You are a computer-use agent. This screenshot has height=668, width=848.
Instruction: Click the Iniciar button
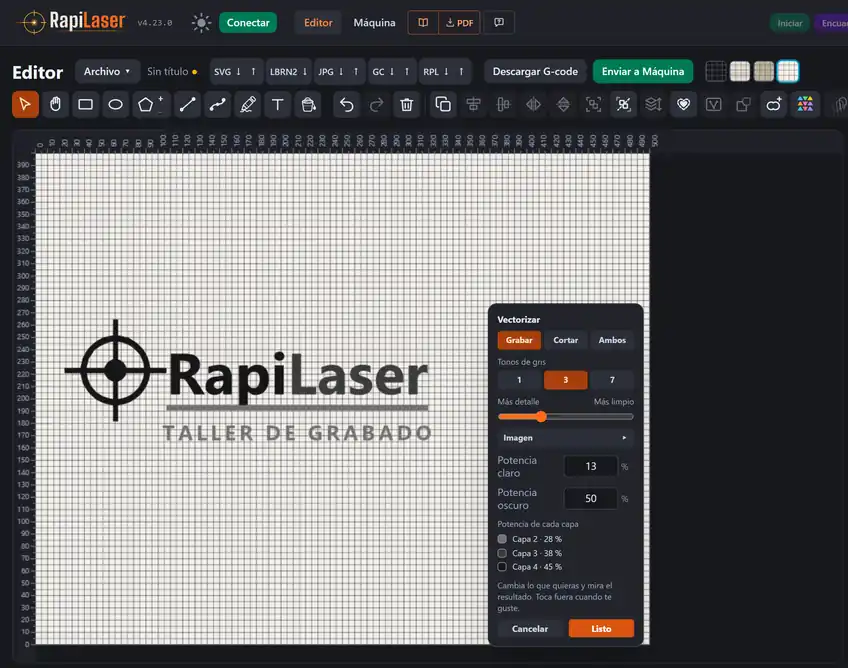790,23
